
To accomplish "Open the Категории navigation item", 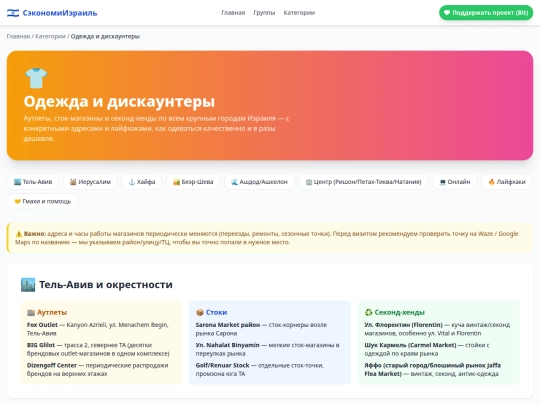I will click(299, 13).
